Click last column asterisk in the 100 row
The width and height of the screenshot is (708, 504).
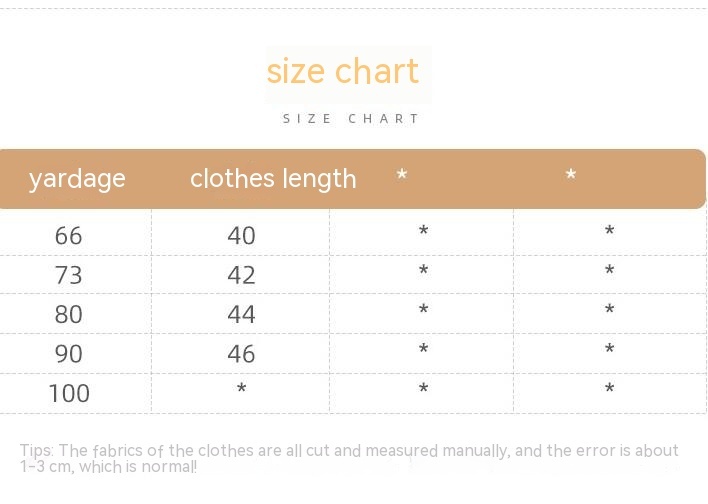pyautogui.click(x=609, y=390)
